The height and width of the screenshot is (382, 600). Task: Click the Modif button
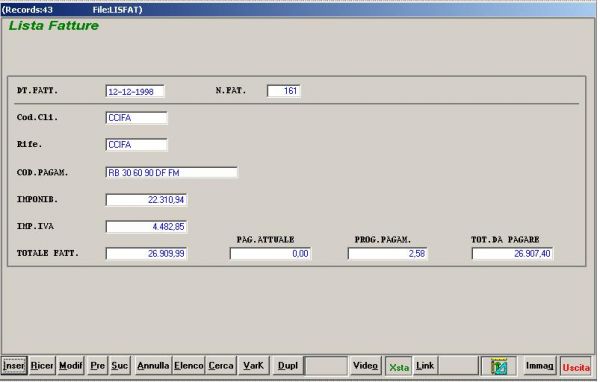[x=71, y=366]
